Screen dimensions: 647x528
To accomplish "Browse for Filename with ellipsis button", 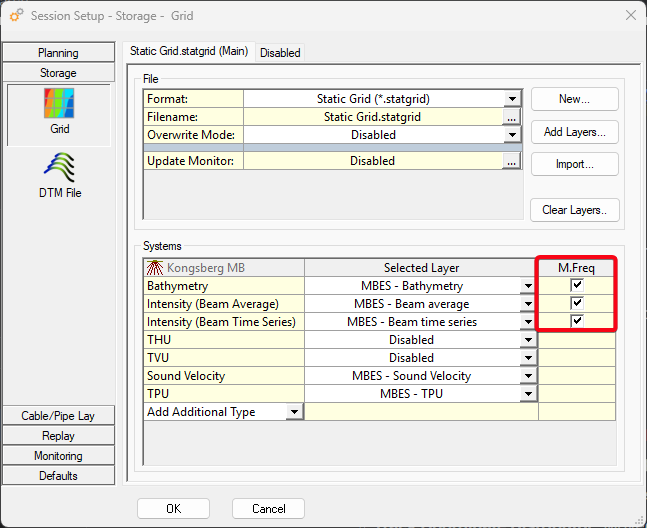I will pos(512,117).
